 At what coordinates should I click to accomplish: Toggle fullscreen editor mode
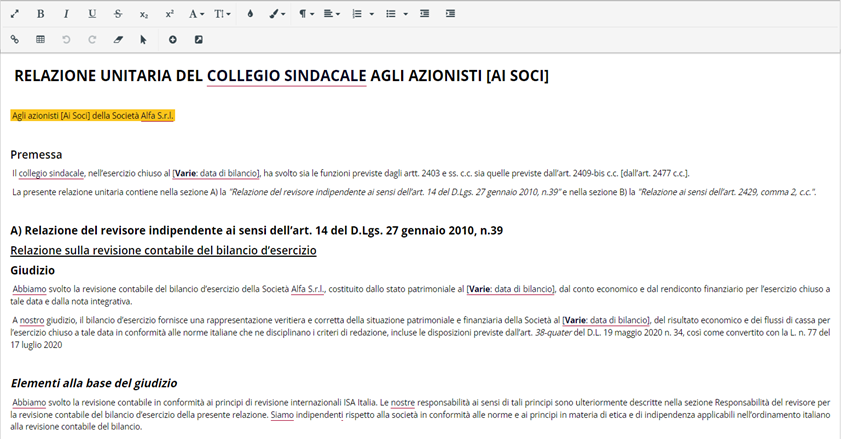click(x=14, y=14)
